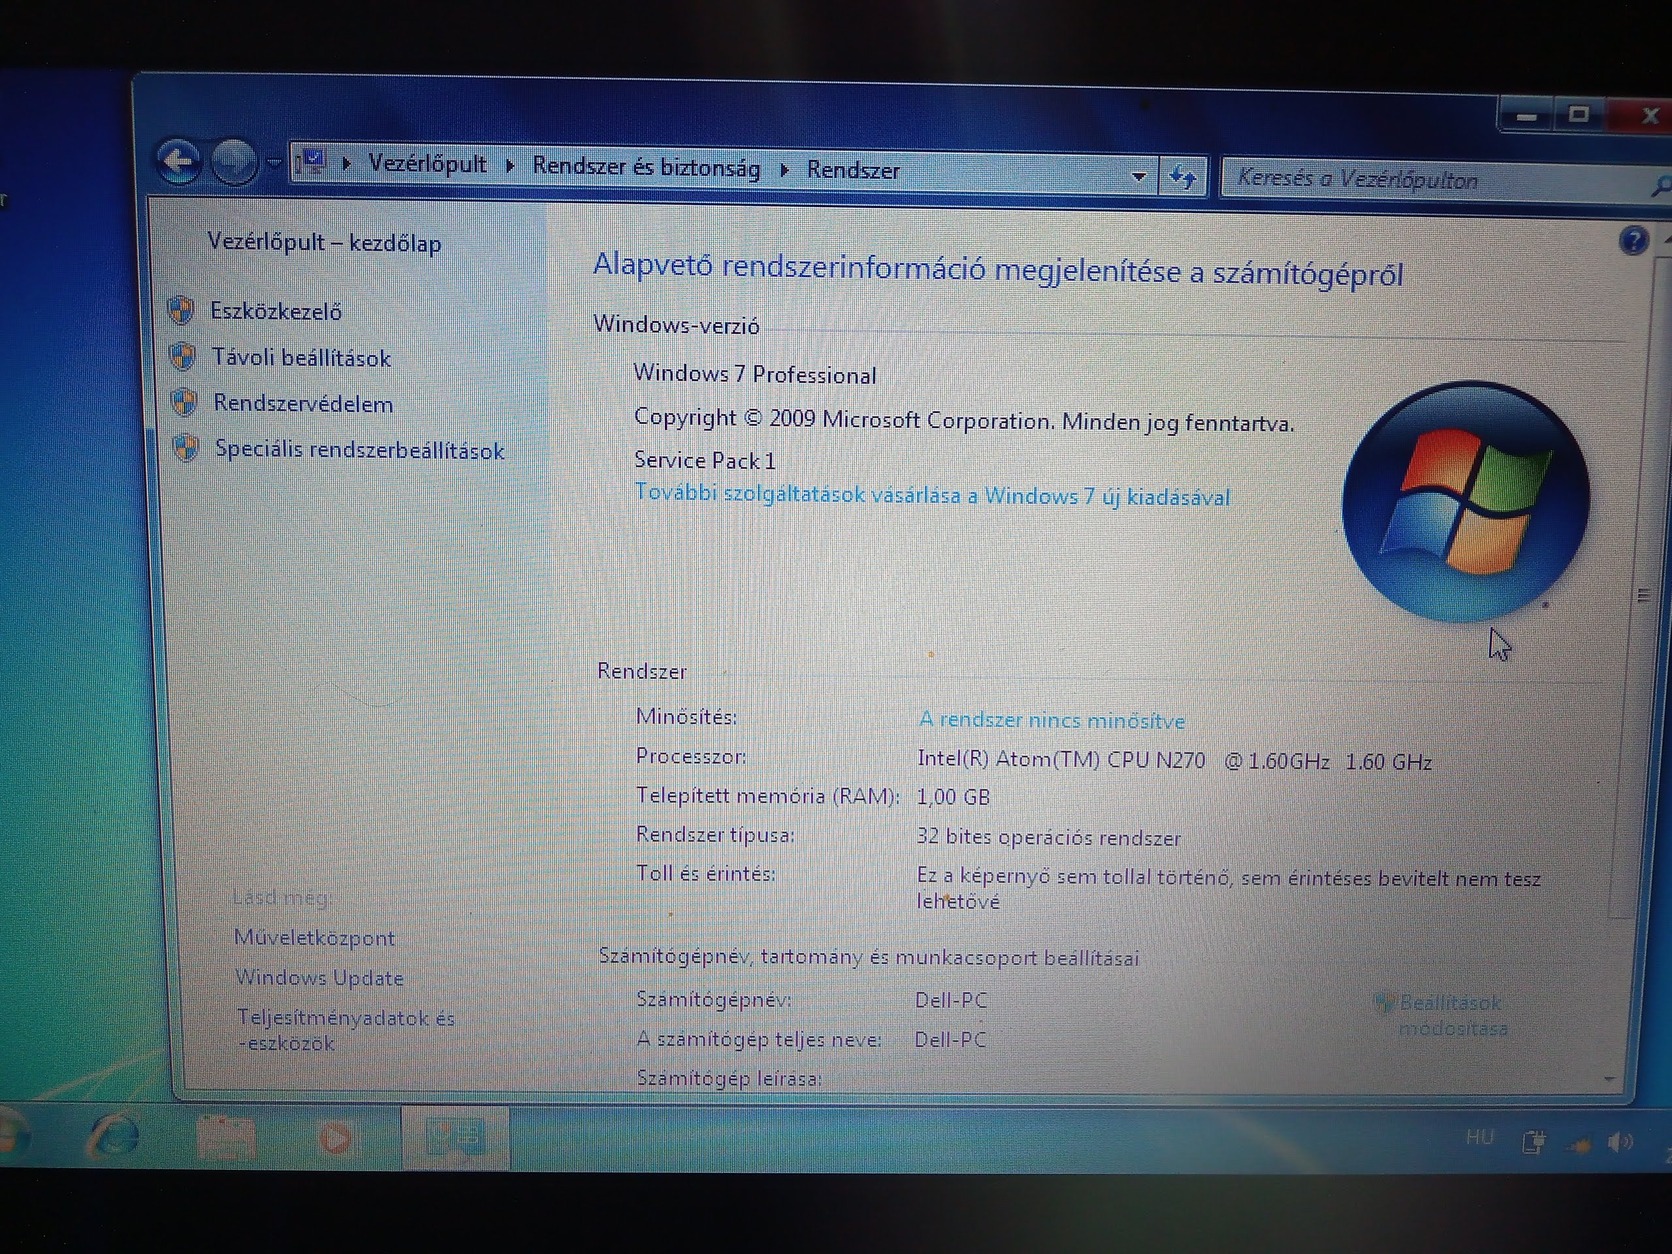Viewport: 1672px width, 1254px height.
Task: Expand the arrow before Vezérlőpult in breadcrumb
Action: pos(347,163)
